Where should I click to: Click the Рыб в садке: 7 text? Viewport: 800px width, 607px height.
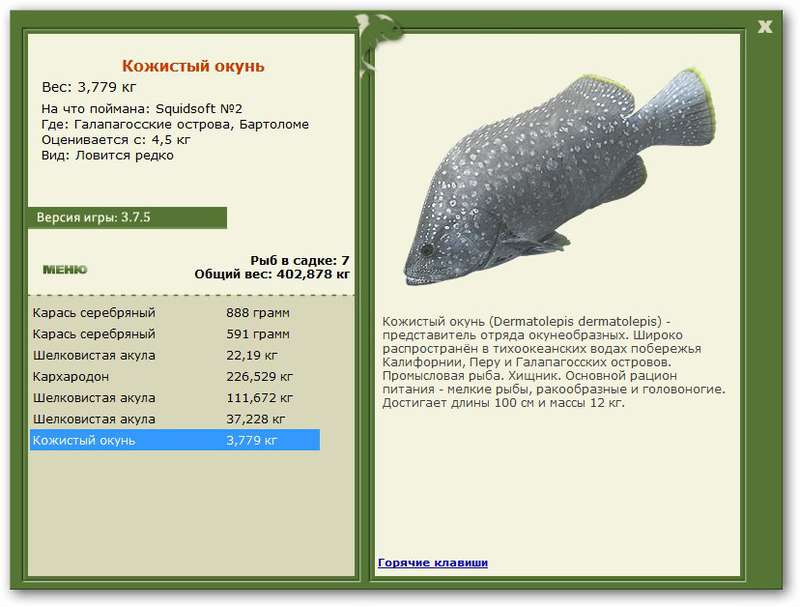299,261
